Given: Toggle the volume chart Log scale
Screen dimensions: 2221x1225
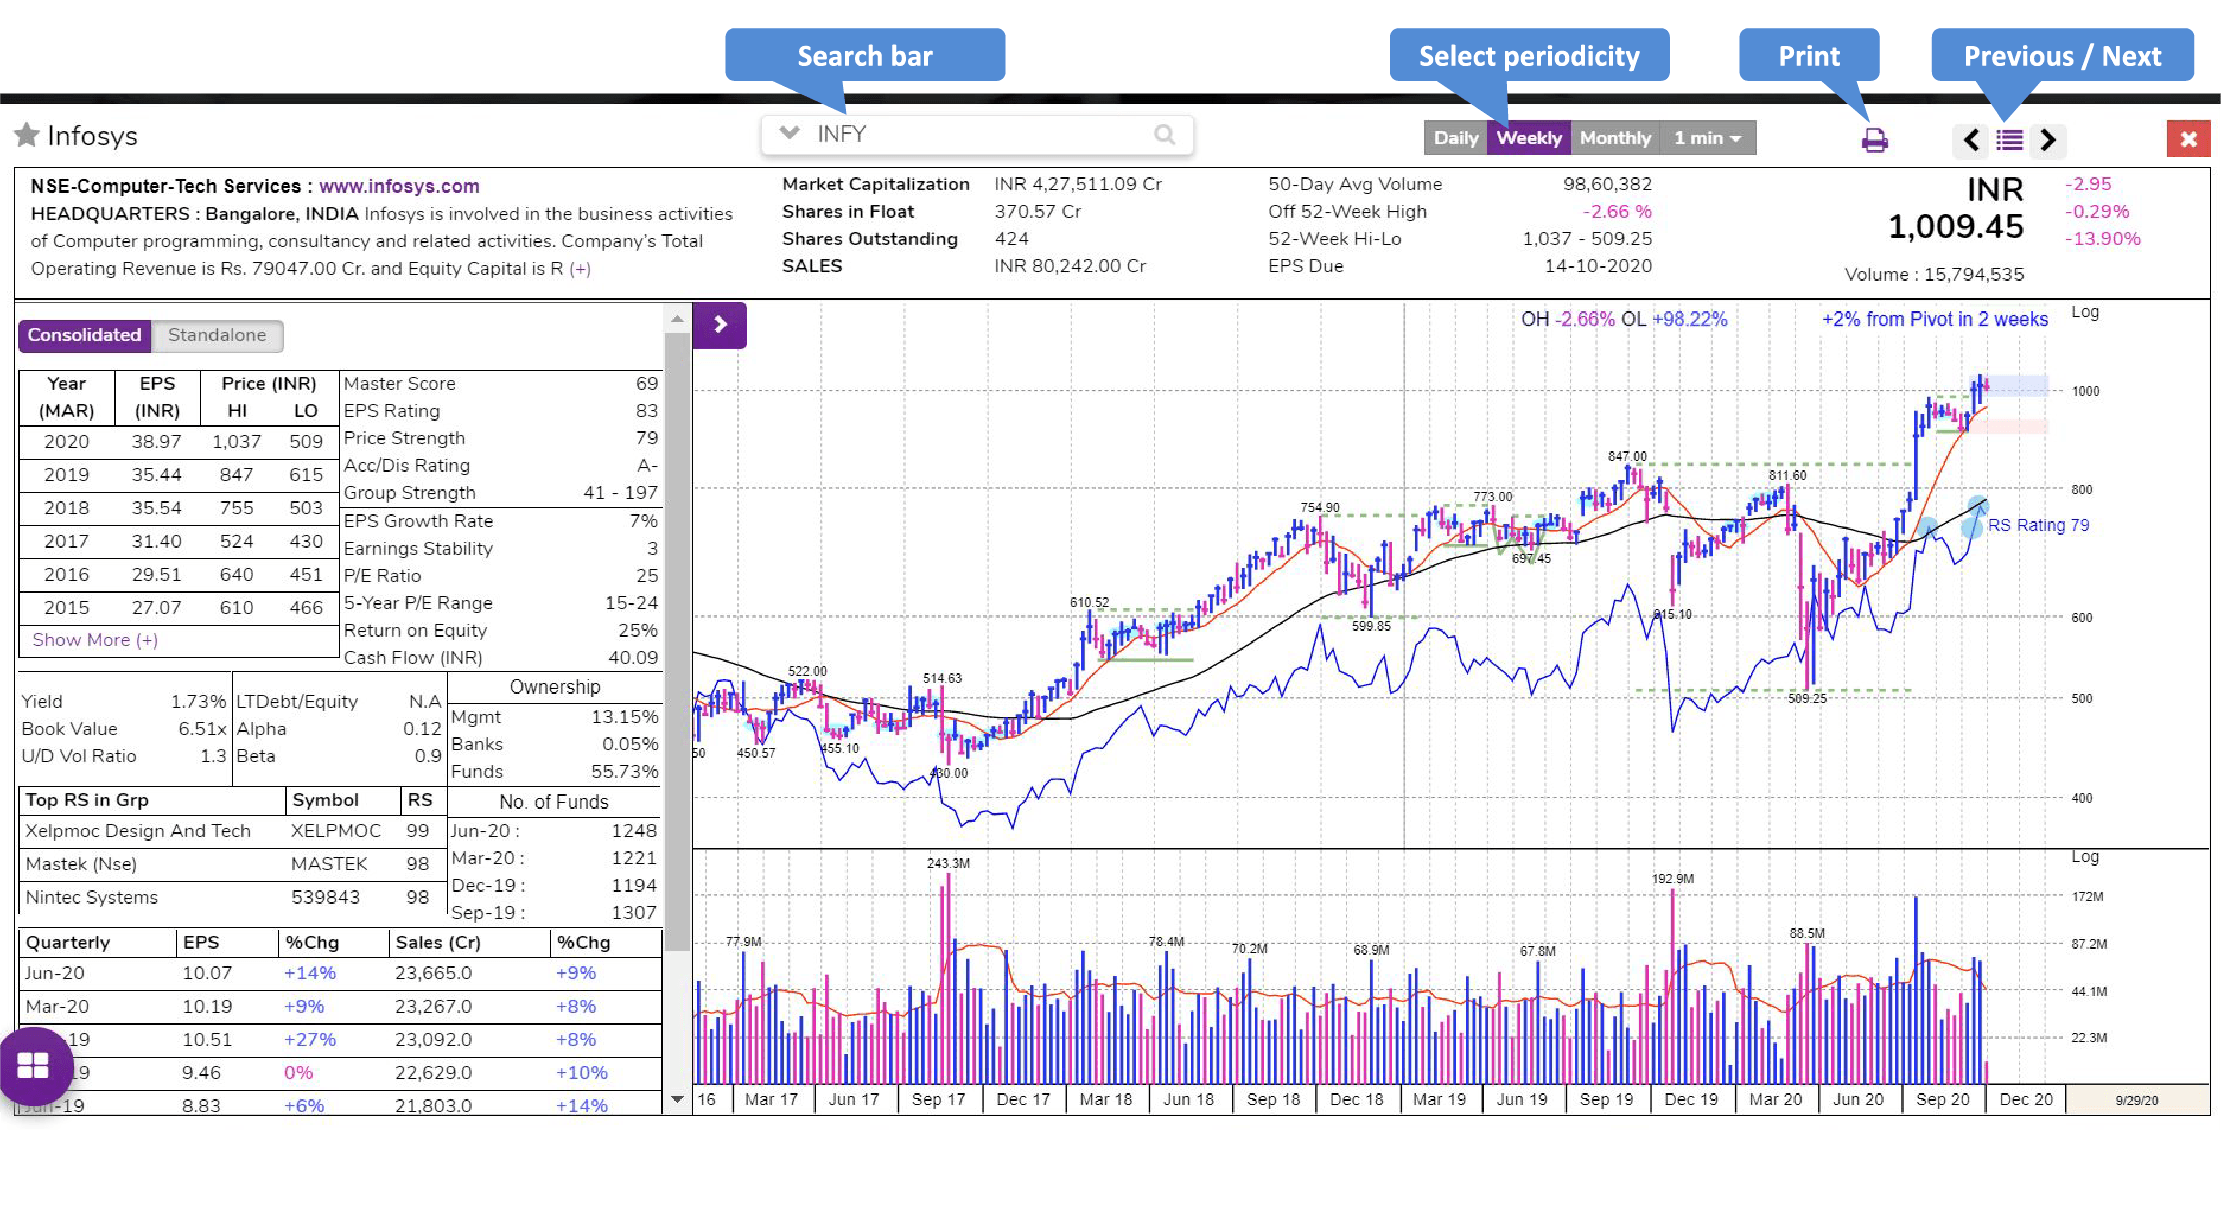Looking at the screenshot, I should point(2085,857).
